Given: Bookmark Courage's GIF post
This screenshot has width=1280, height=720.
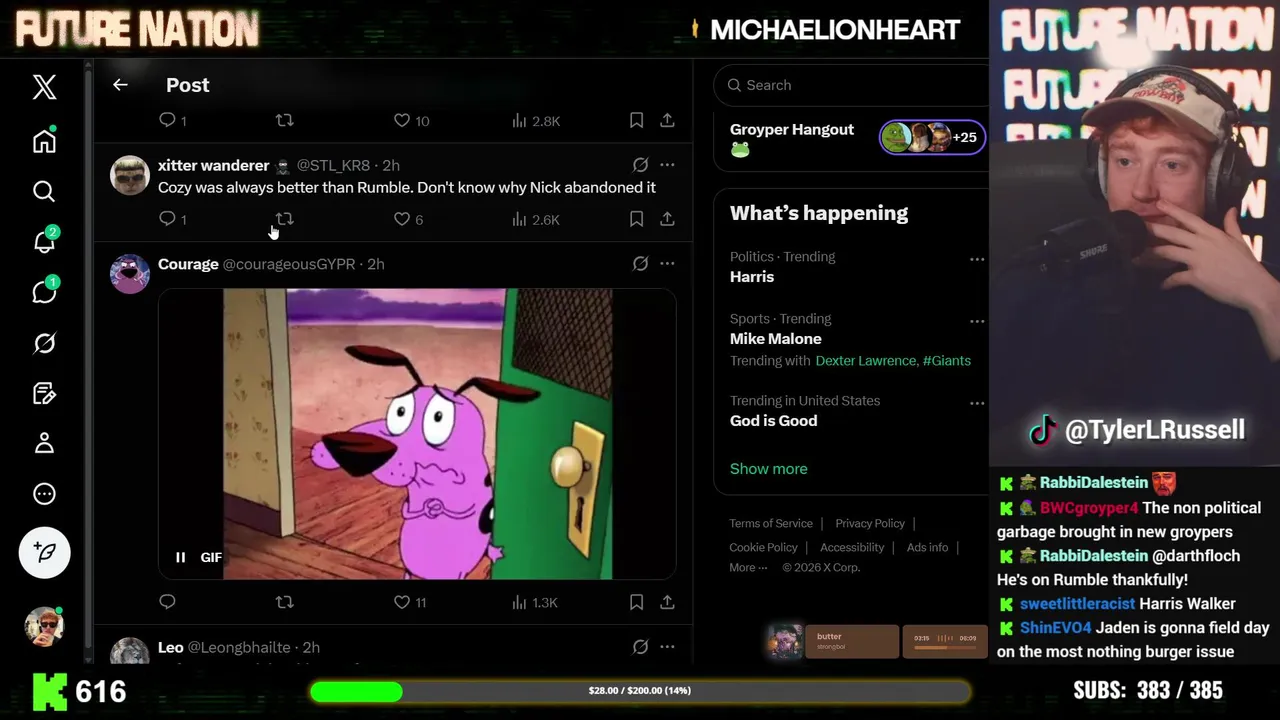Looking at the screenshot, I should [636, 602].
